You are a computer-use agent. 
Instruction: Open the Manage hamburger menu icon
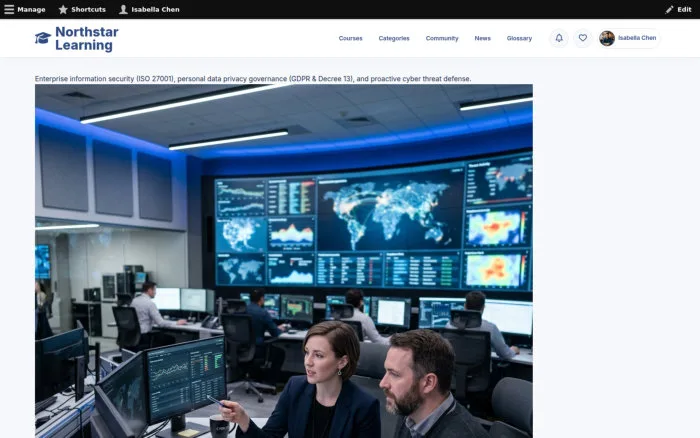tap(9, 9)
